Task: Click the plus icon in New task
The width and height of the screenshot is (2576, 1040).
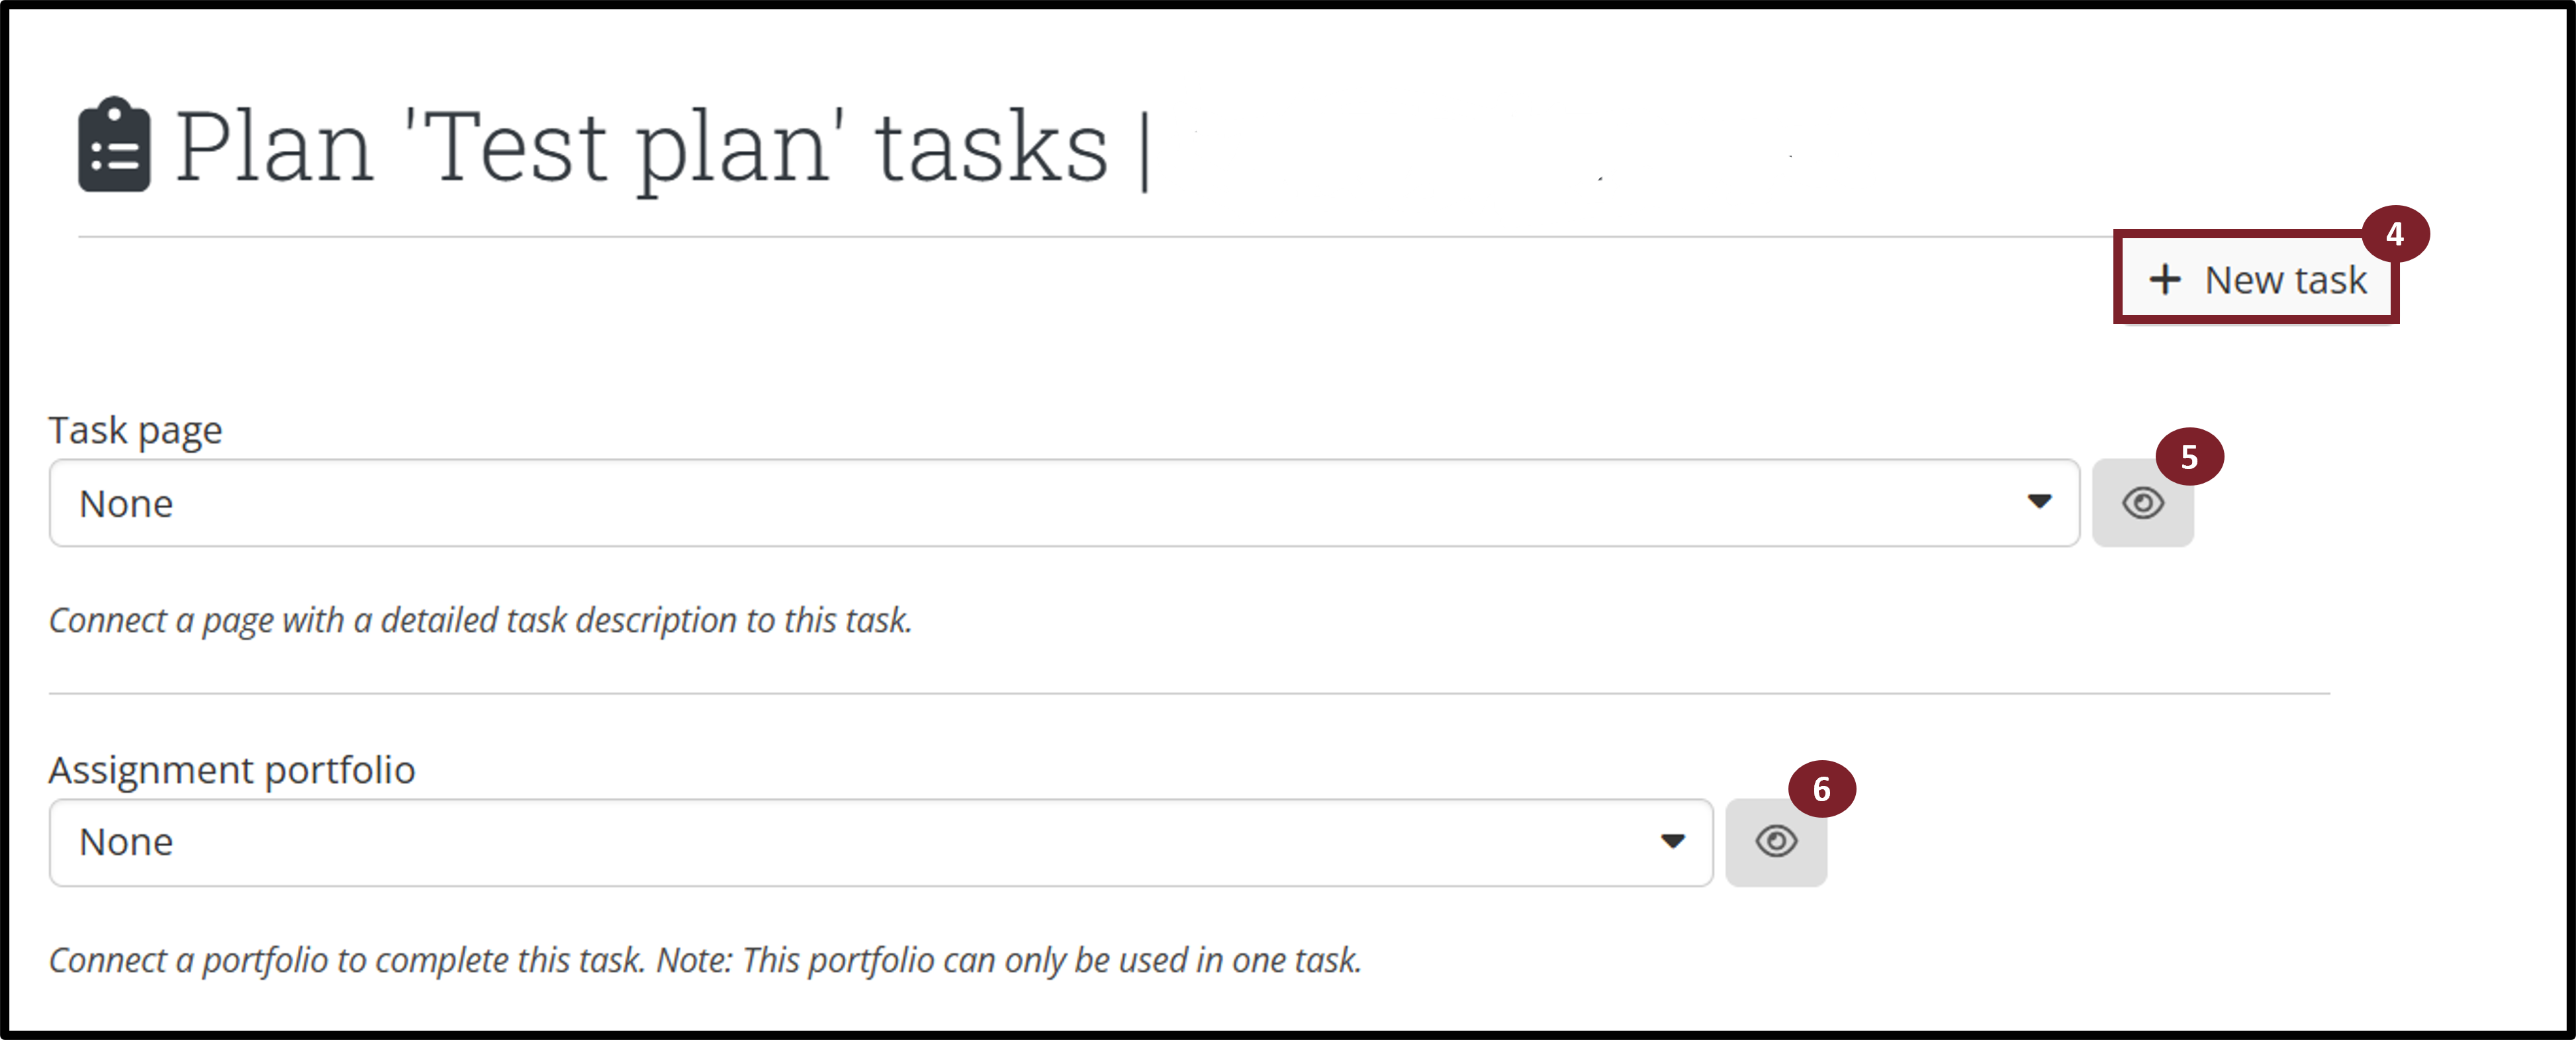Action: point(2165,279)
